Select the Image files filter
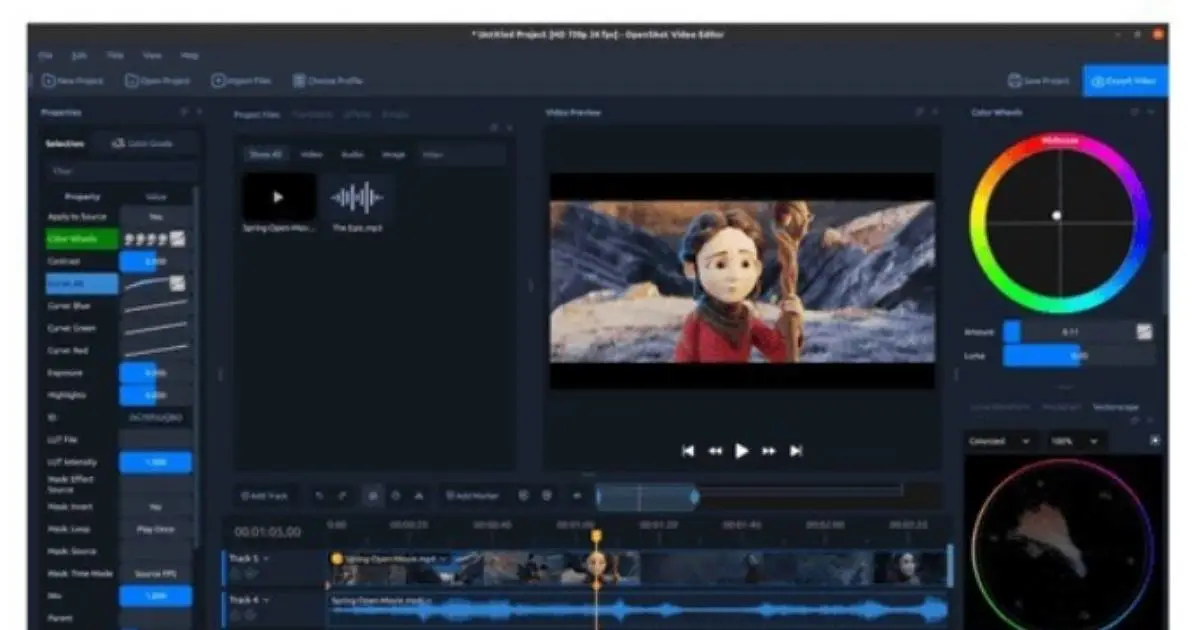Image resolution: width=1200 pixels, height=630 pixels. [x=393, y=155]
